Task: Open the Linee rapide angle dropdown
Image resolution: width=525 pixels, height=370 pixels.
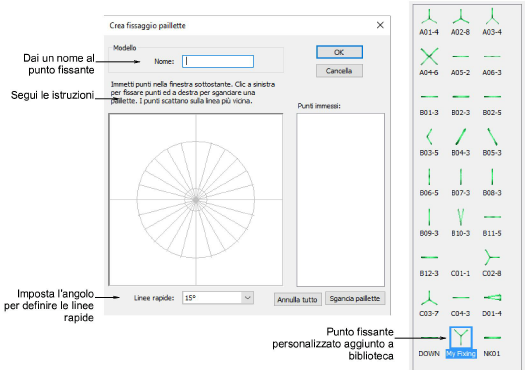Action: (x=247, y=298)
